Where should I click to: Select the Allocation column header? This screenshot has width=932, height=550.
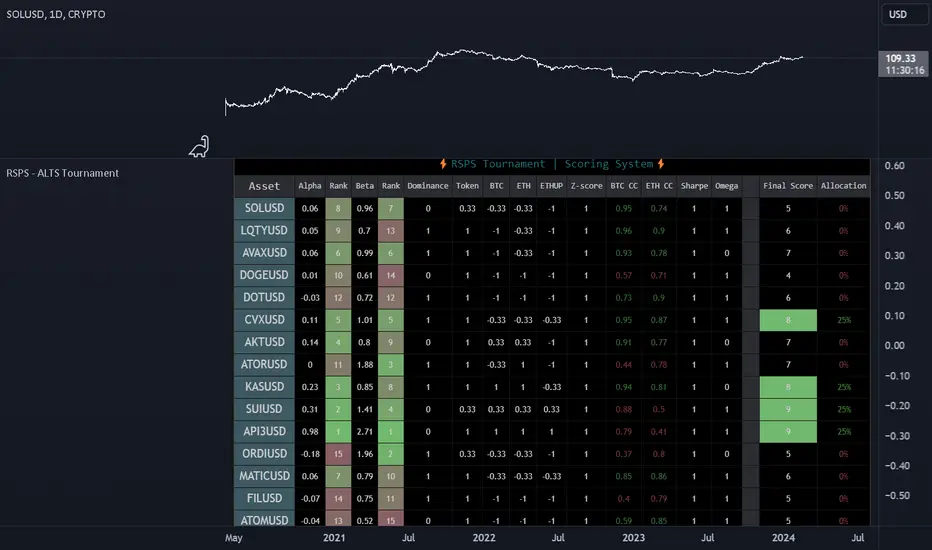[843, 186]
